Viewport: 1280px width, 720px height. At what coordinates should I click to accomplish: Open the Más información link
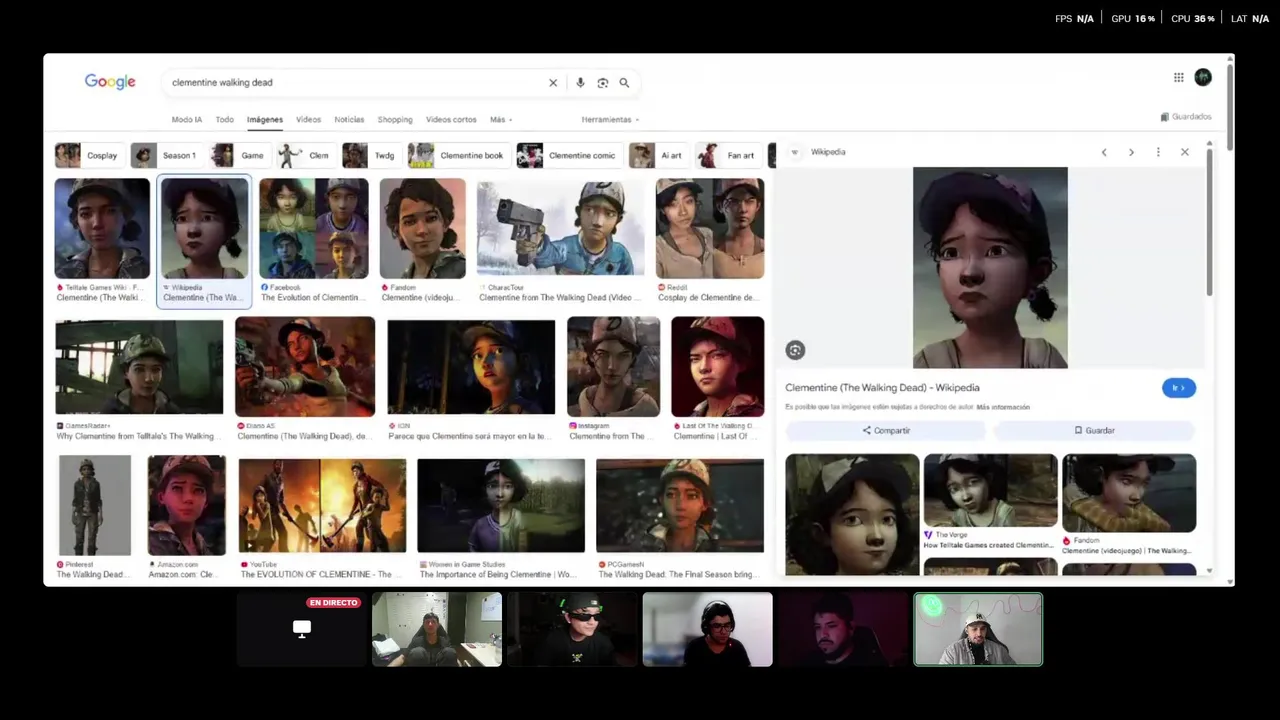(x=1003, y=407)
